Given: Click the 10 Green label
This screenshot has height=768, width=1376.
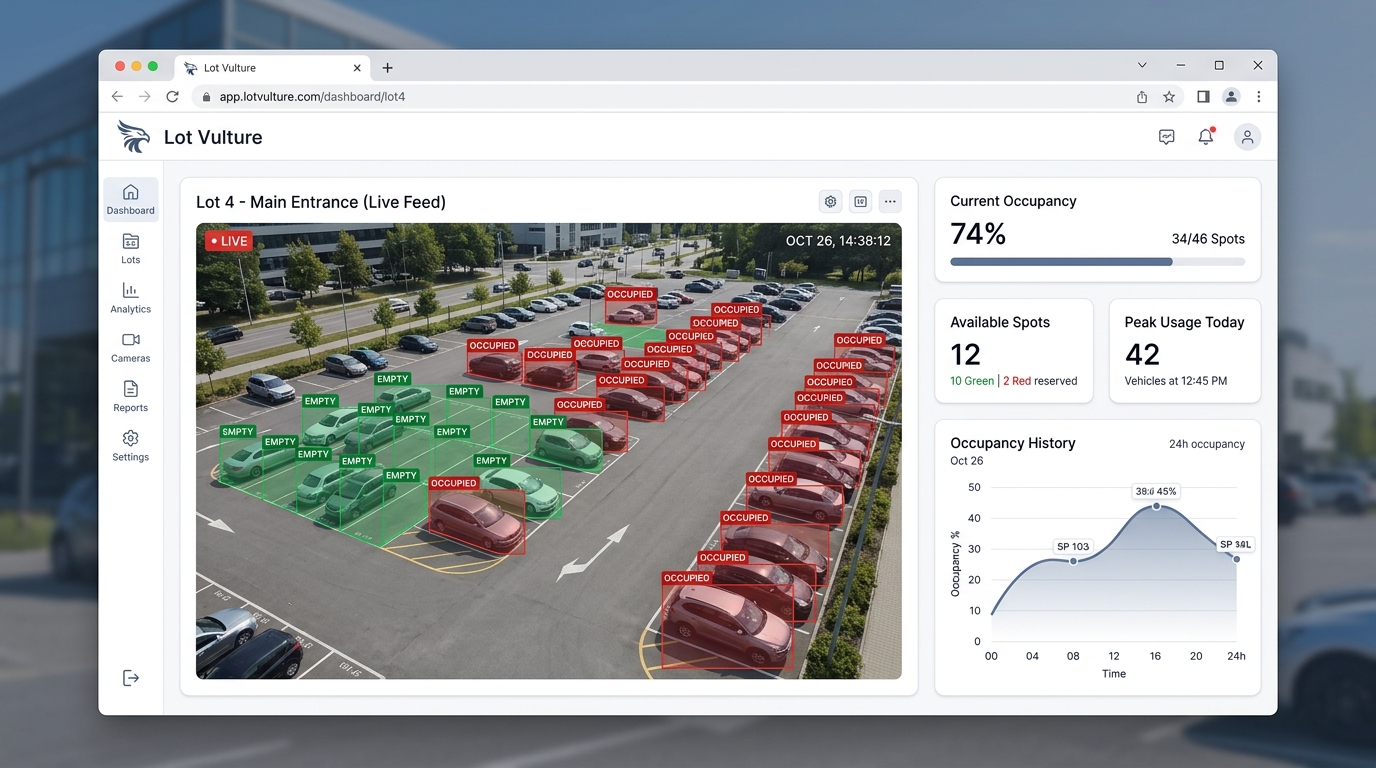Looking at the screenshot, I should [x=972, y=381].
